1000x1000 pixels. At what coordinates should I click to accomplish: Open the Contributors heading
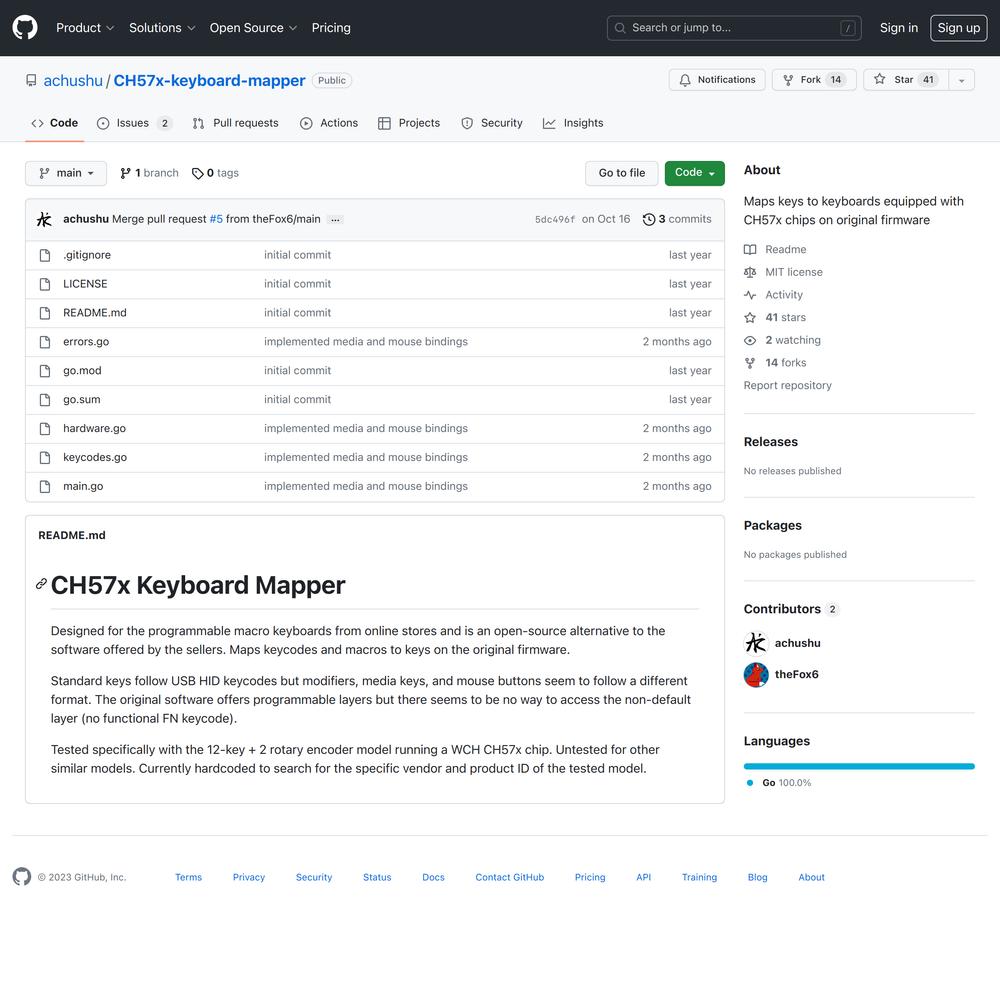click(x=790, y=609)
